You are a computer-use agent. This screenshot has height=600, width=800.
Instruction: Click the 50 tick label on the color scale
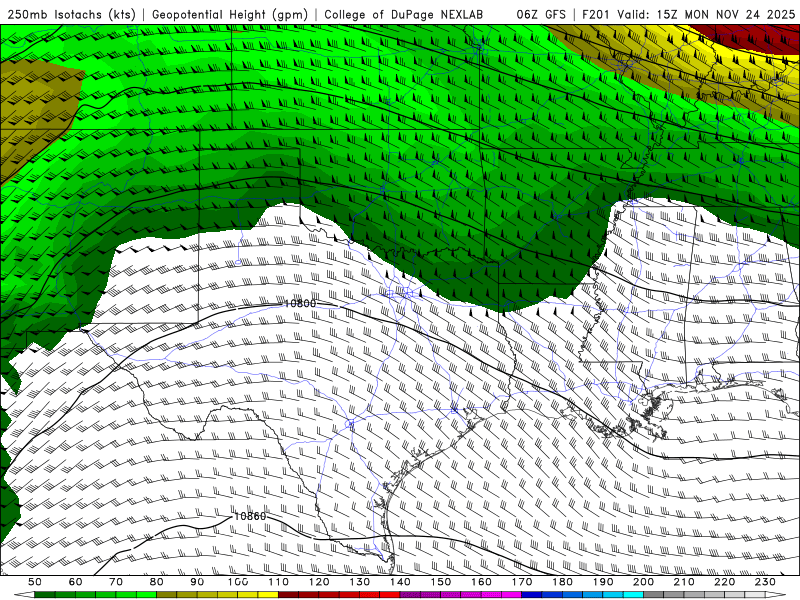pyautogui.click(x=35, y=582)
